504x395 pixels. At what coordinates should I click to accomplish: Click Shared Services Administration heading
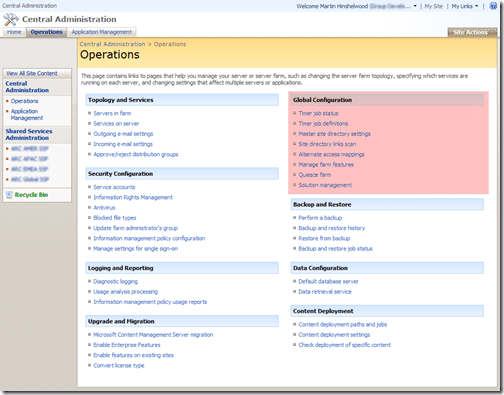click(29, 135)
